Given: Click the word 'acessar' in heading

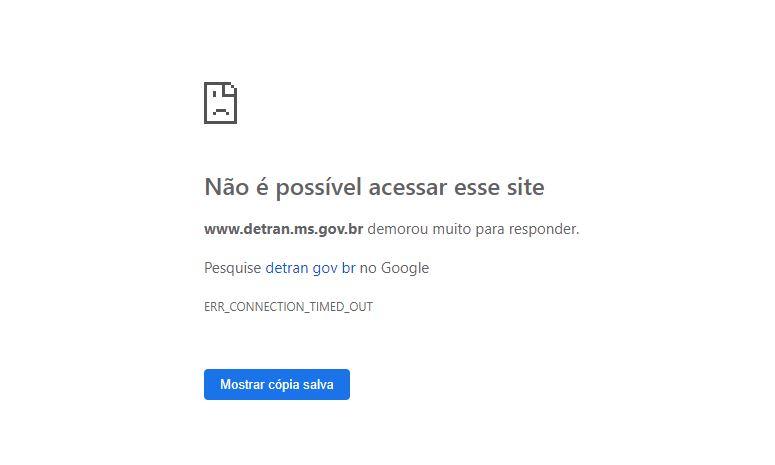Looking at the screenshot, I should coord(408,188).
